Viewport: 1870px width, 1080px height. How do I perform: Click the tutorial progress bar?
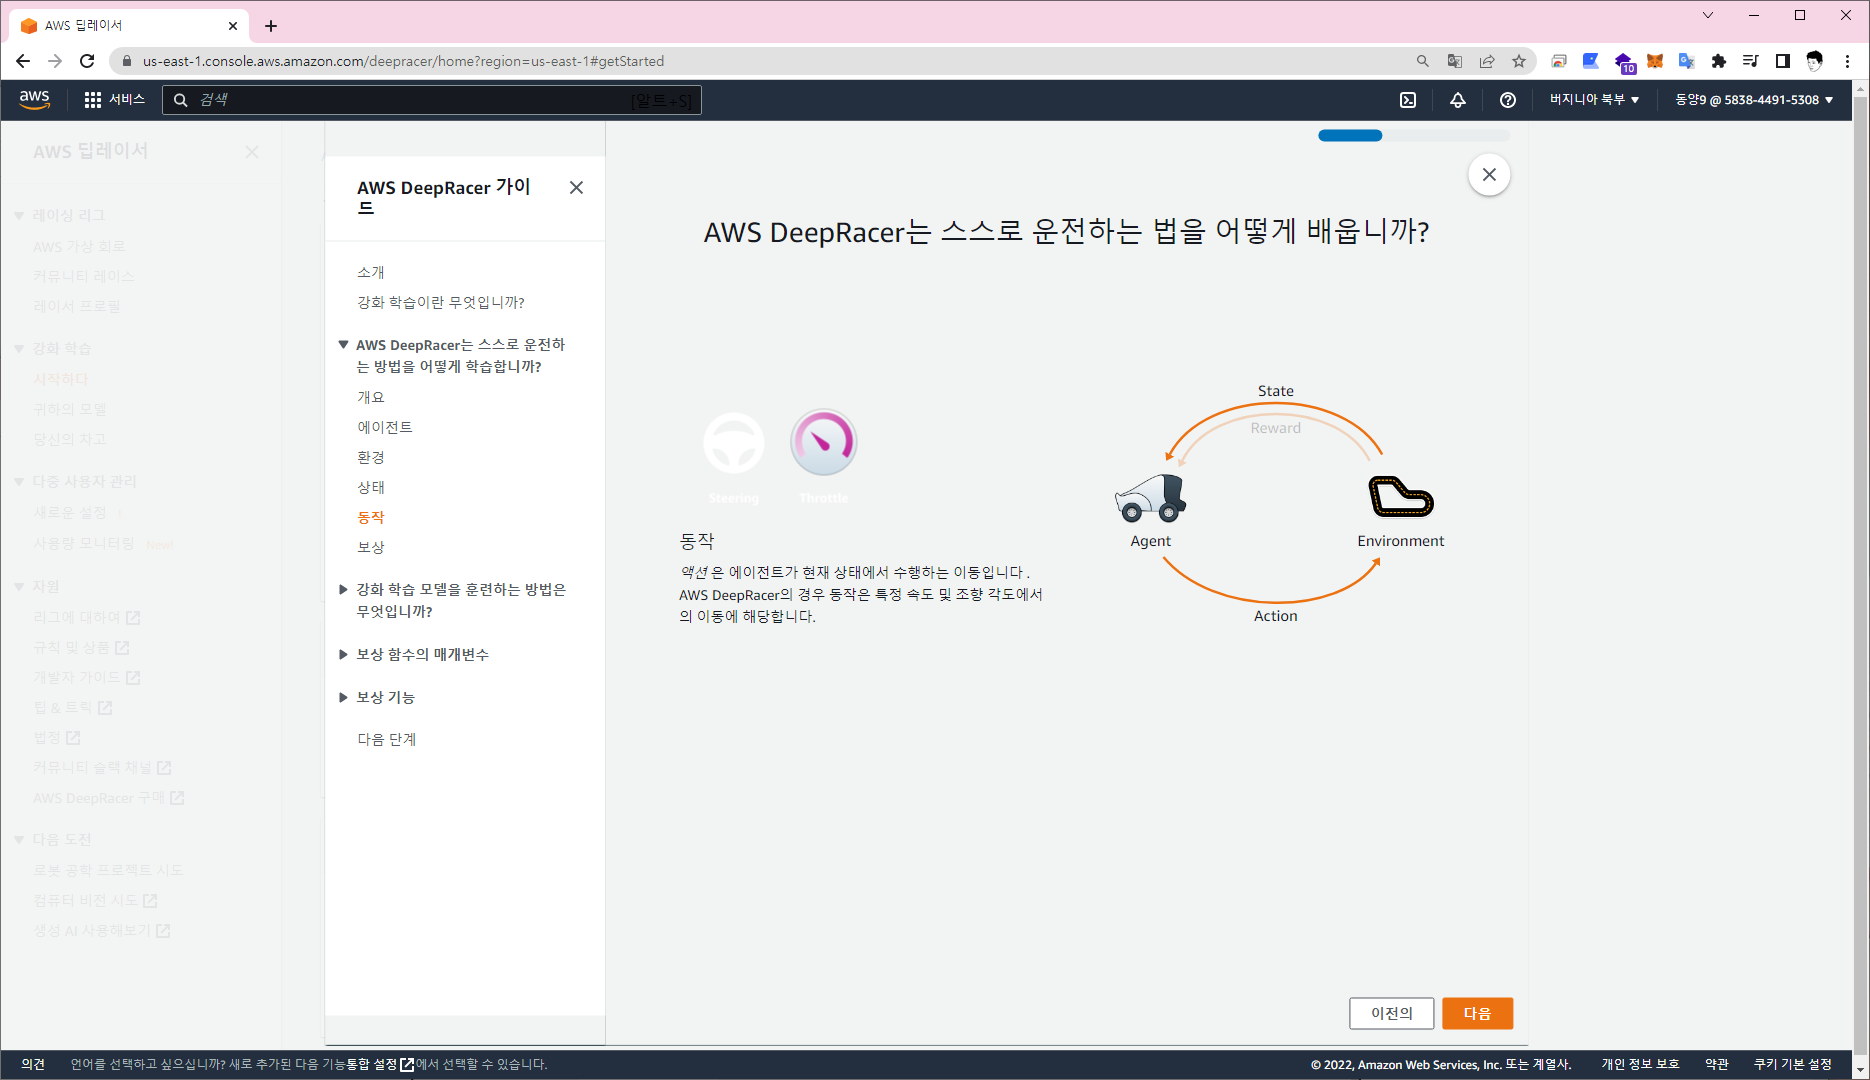point(1414,136)
